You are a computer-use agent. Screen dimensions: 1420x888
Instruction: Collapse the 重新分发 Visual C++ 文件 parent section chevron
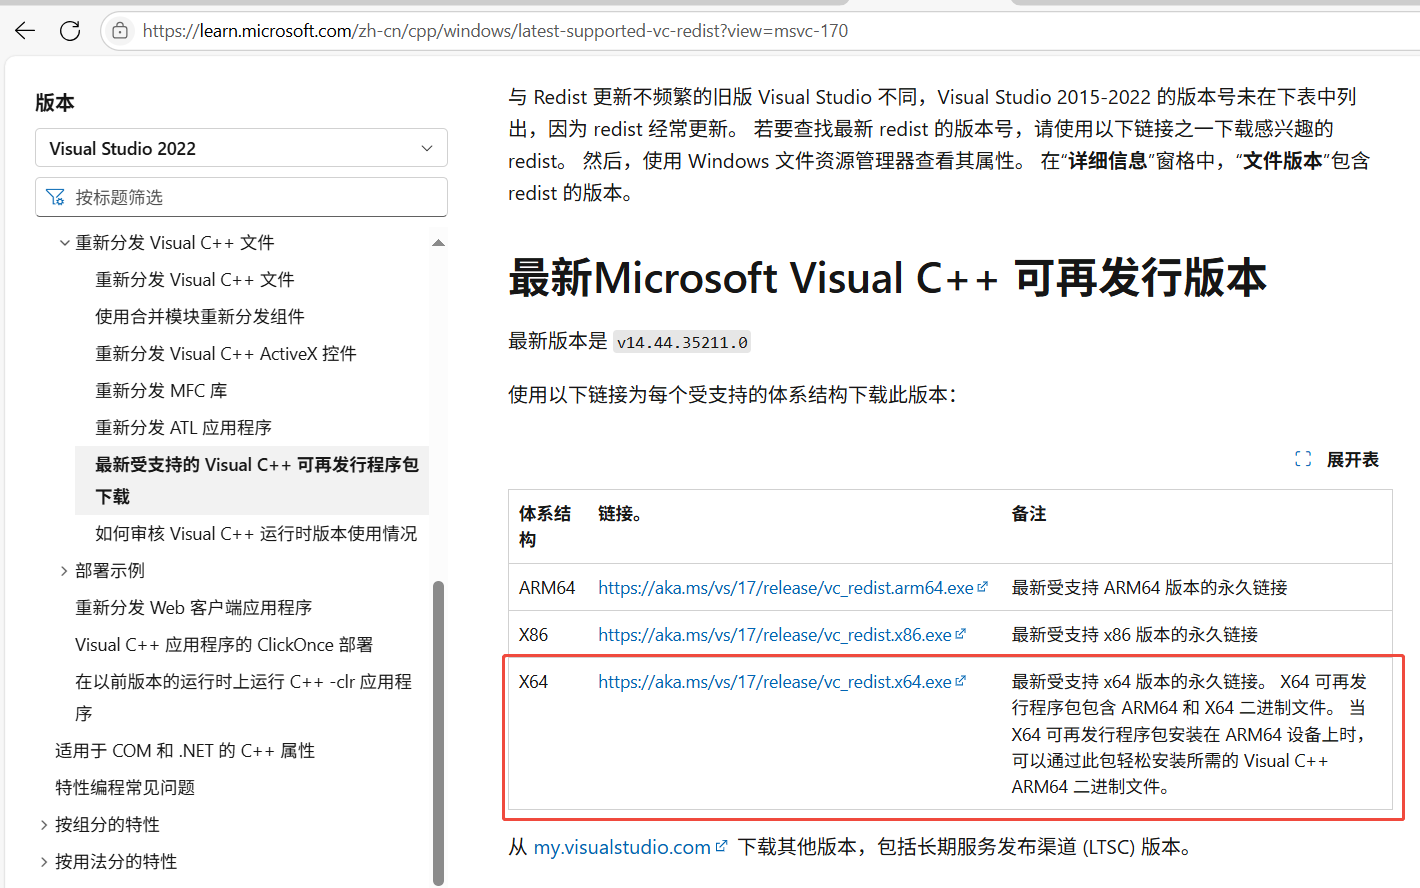(64, 243)
